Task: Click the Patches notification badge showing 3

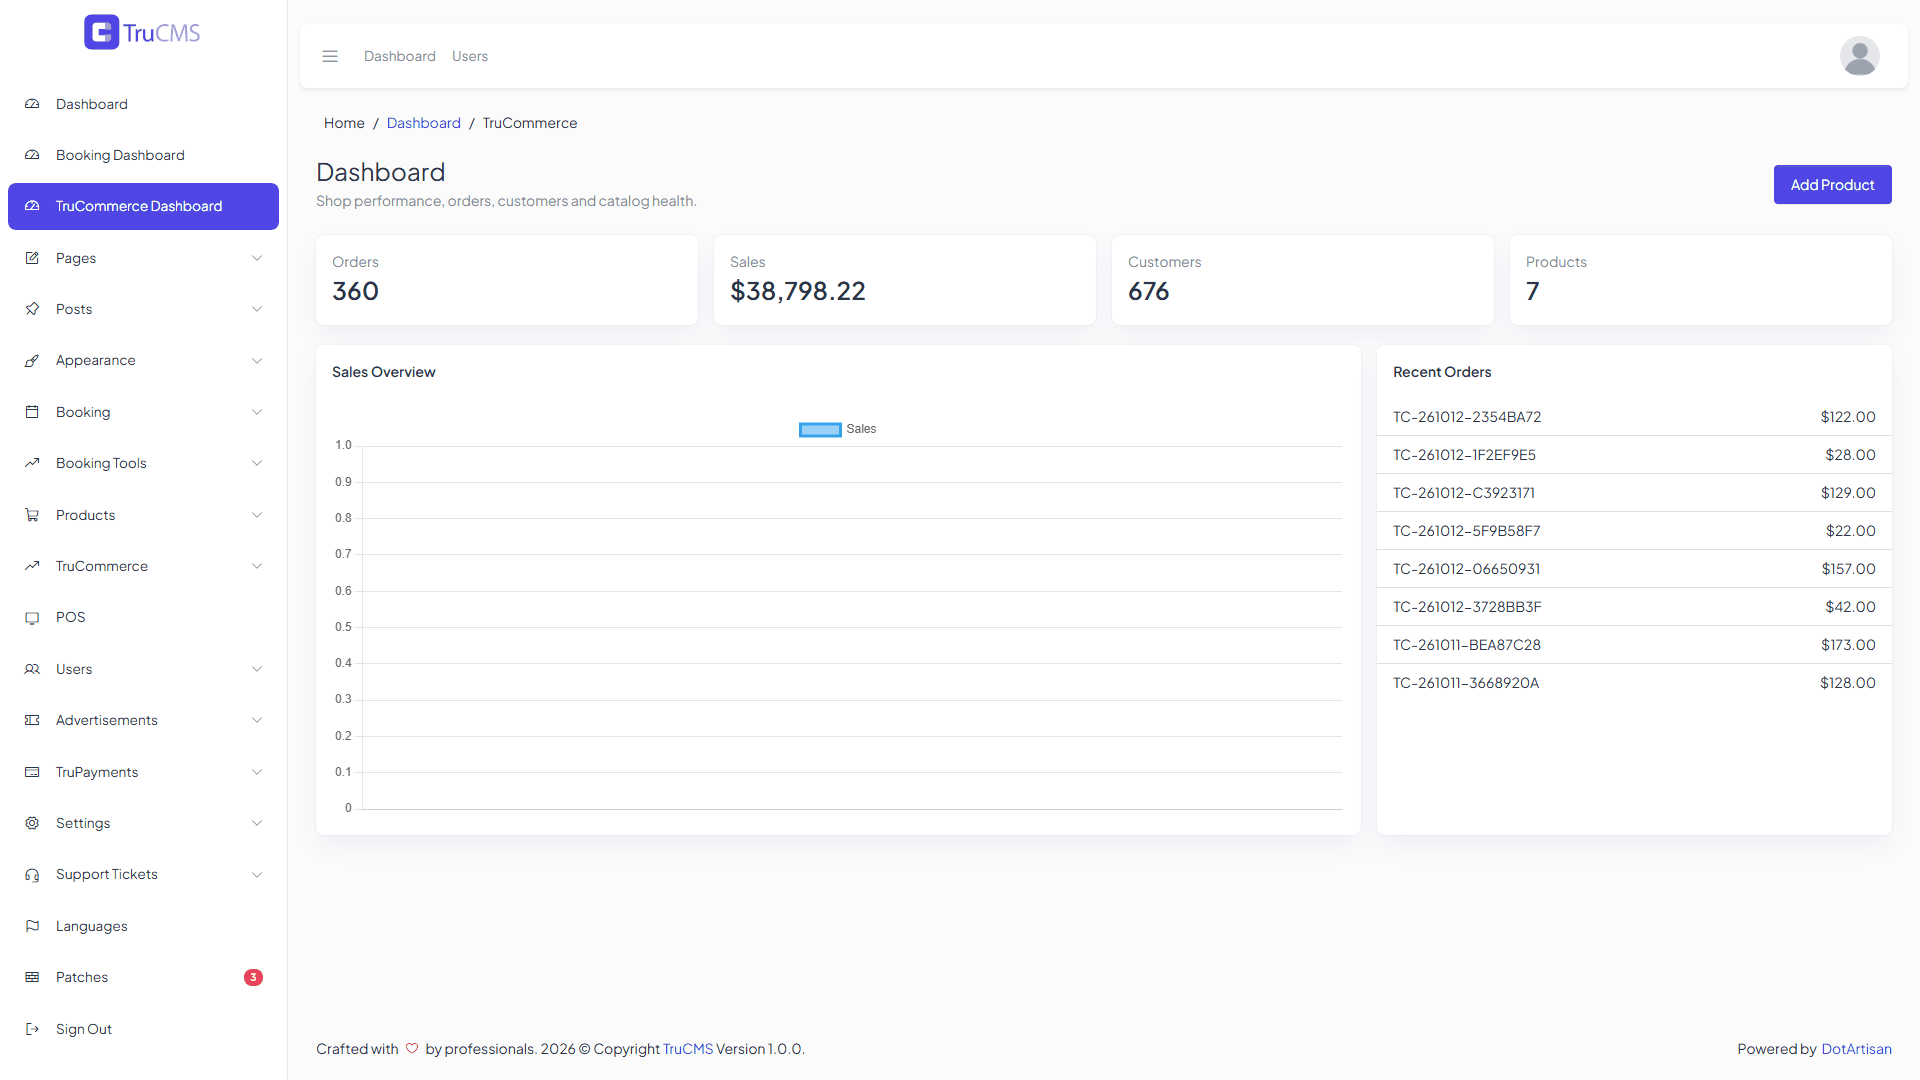Action: point(253,977)
